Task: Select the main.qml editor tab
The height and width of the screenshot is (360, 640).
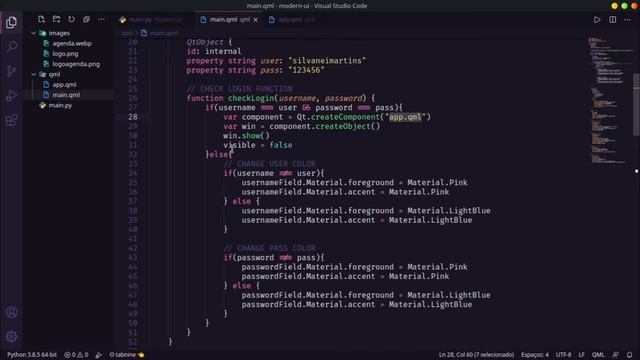Action: pyautogui.click(x=229, y=20)
